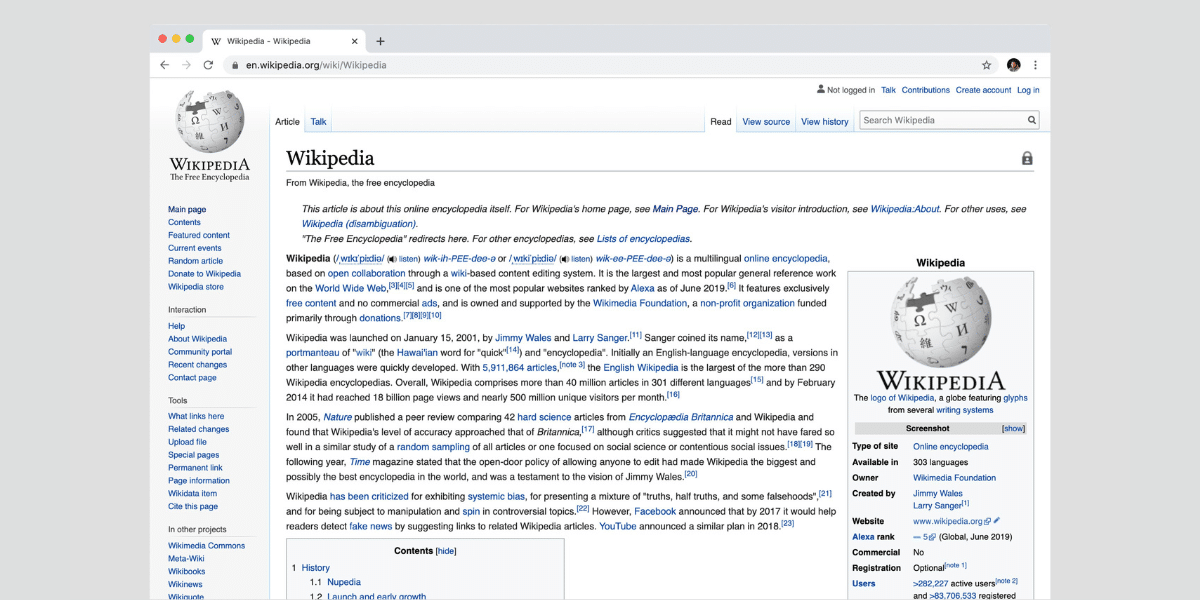Open the View history tab
This screenshot has height=600, width=1200.
(x=825, y=122)
